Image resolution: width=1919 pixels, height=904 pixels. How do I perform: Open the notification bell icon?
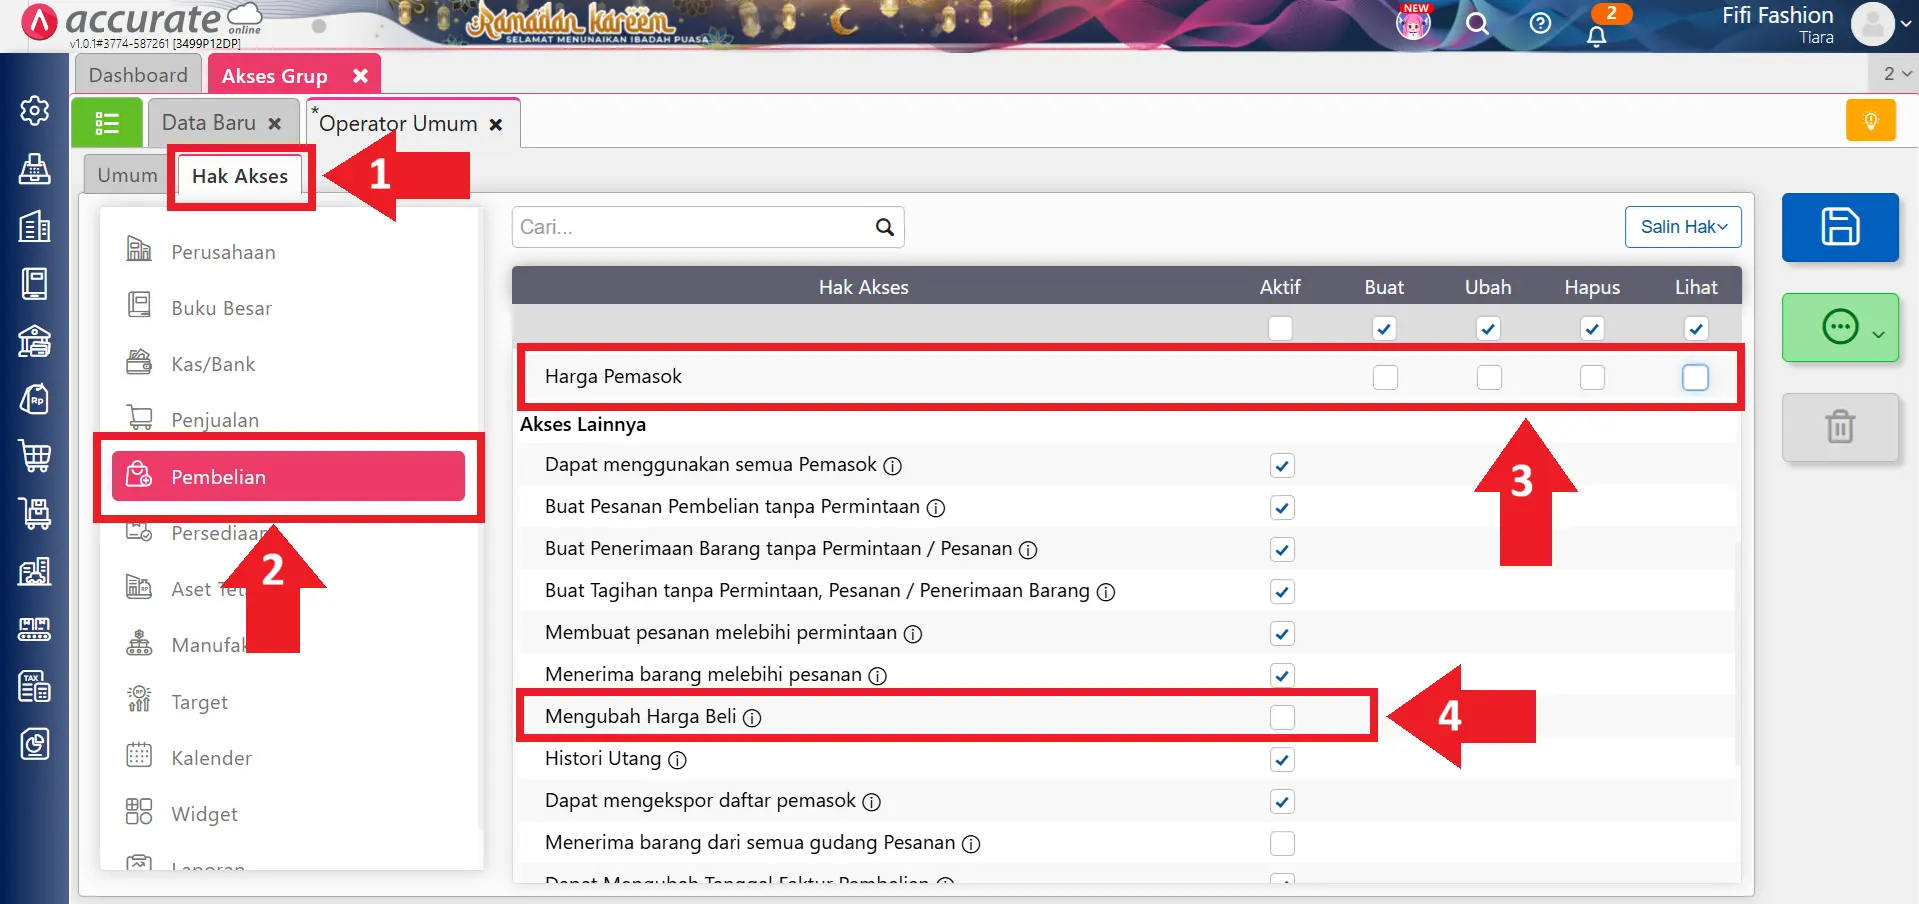coord(1597,36)
